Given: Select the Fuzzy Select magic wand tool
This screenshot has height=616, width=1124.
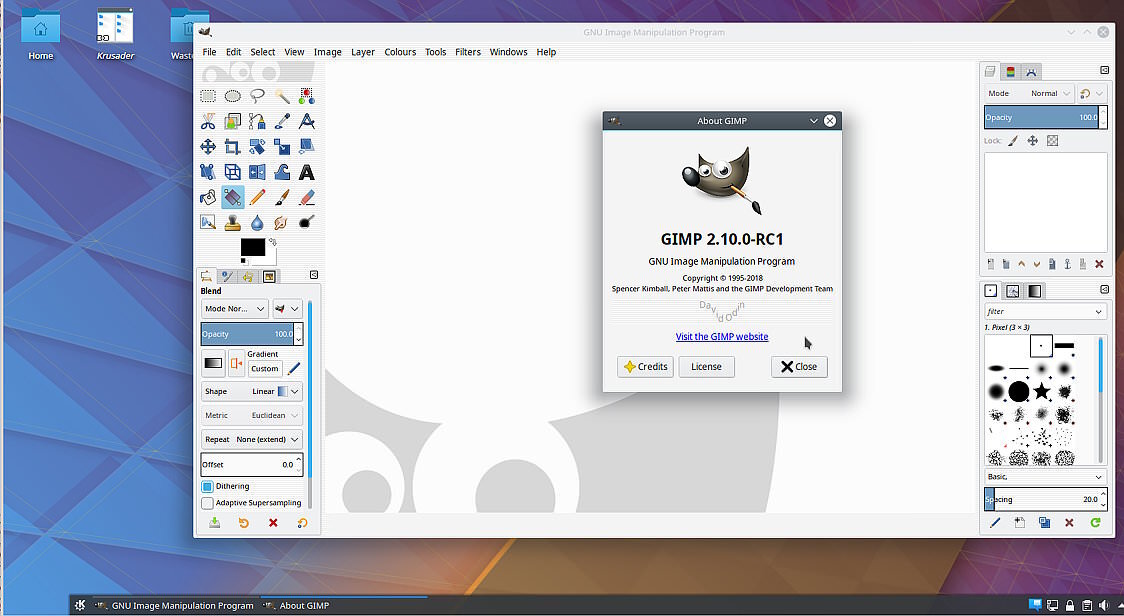Looking at the screenshot, I should (282, 96).
